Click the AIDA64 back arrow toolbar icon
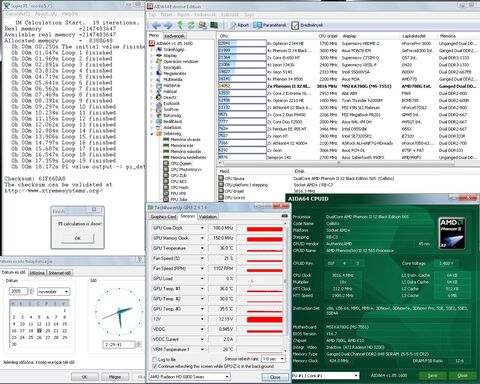The height and width of the screenshot is (384, 480). coord(156,25)
